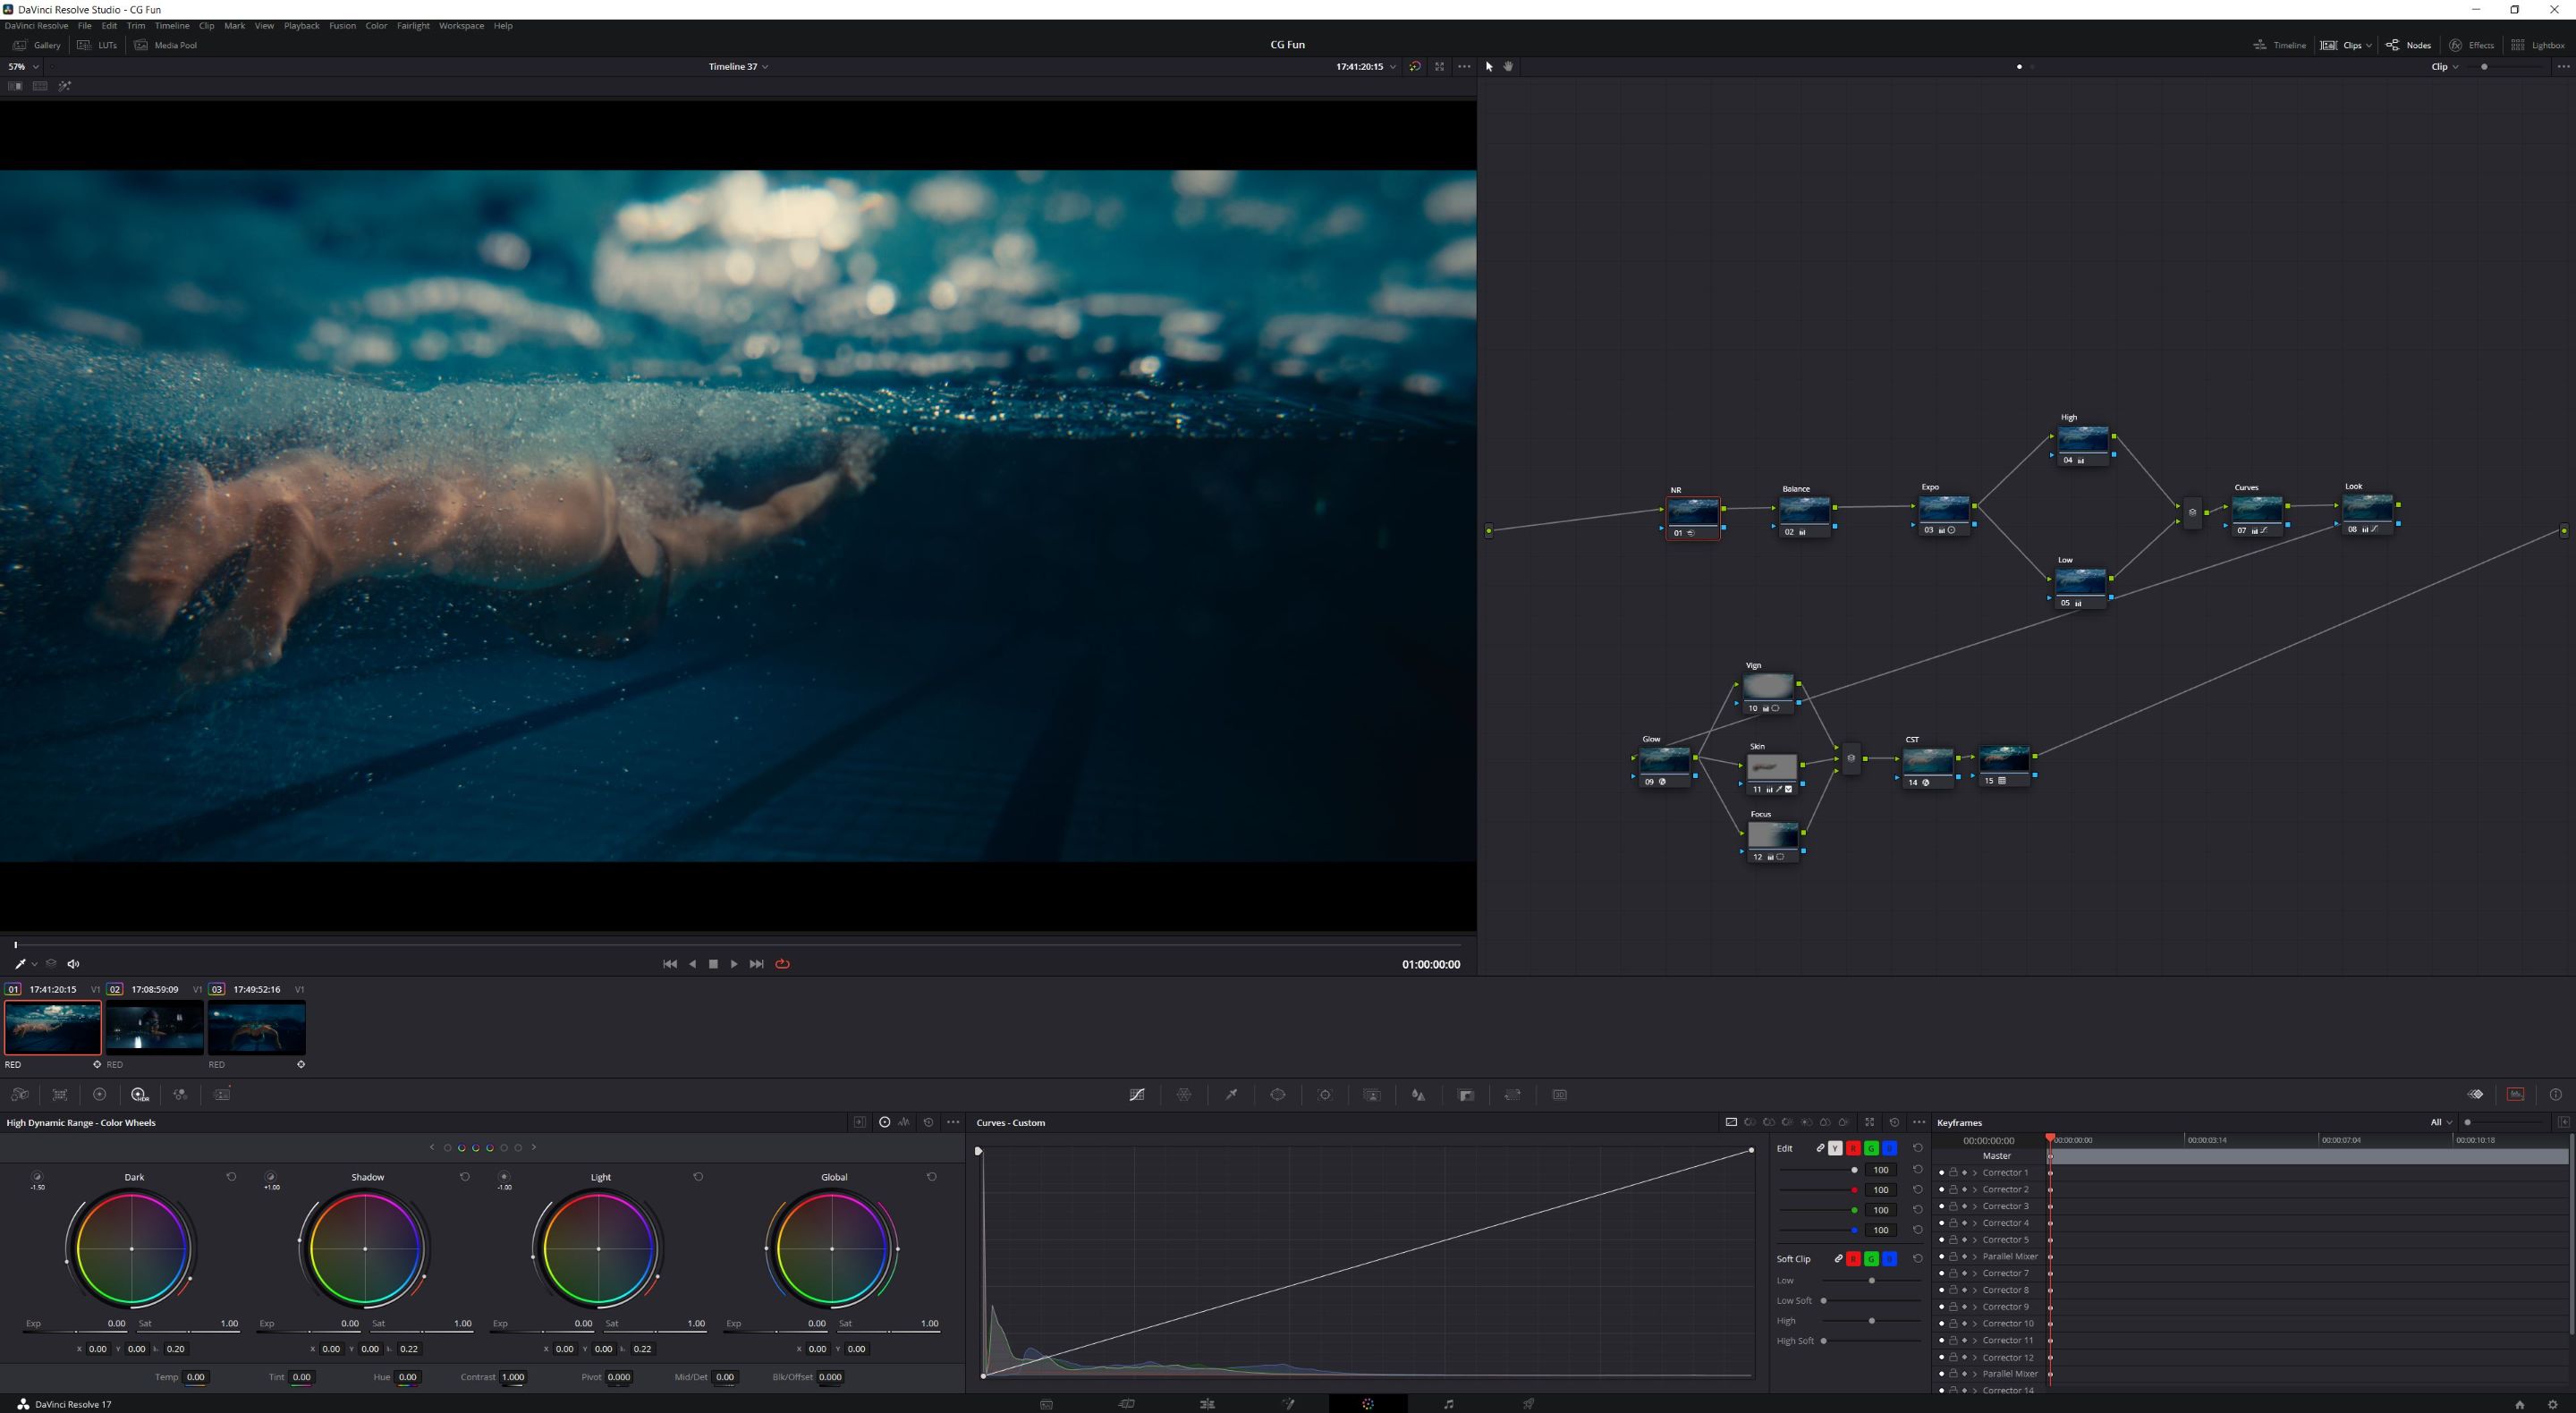Open the Color menu
Screen dimensions: 2576x1413
pos(376,26)
